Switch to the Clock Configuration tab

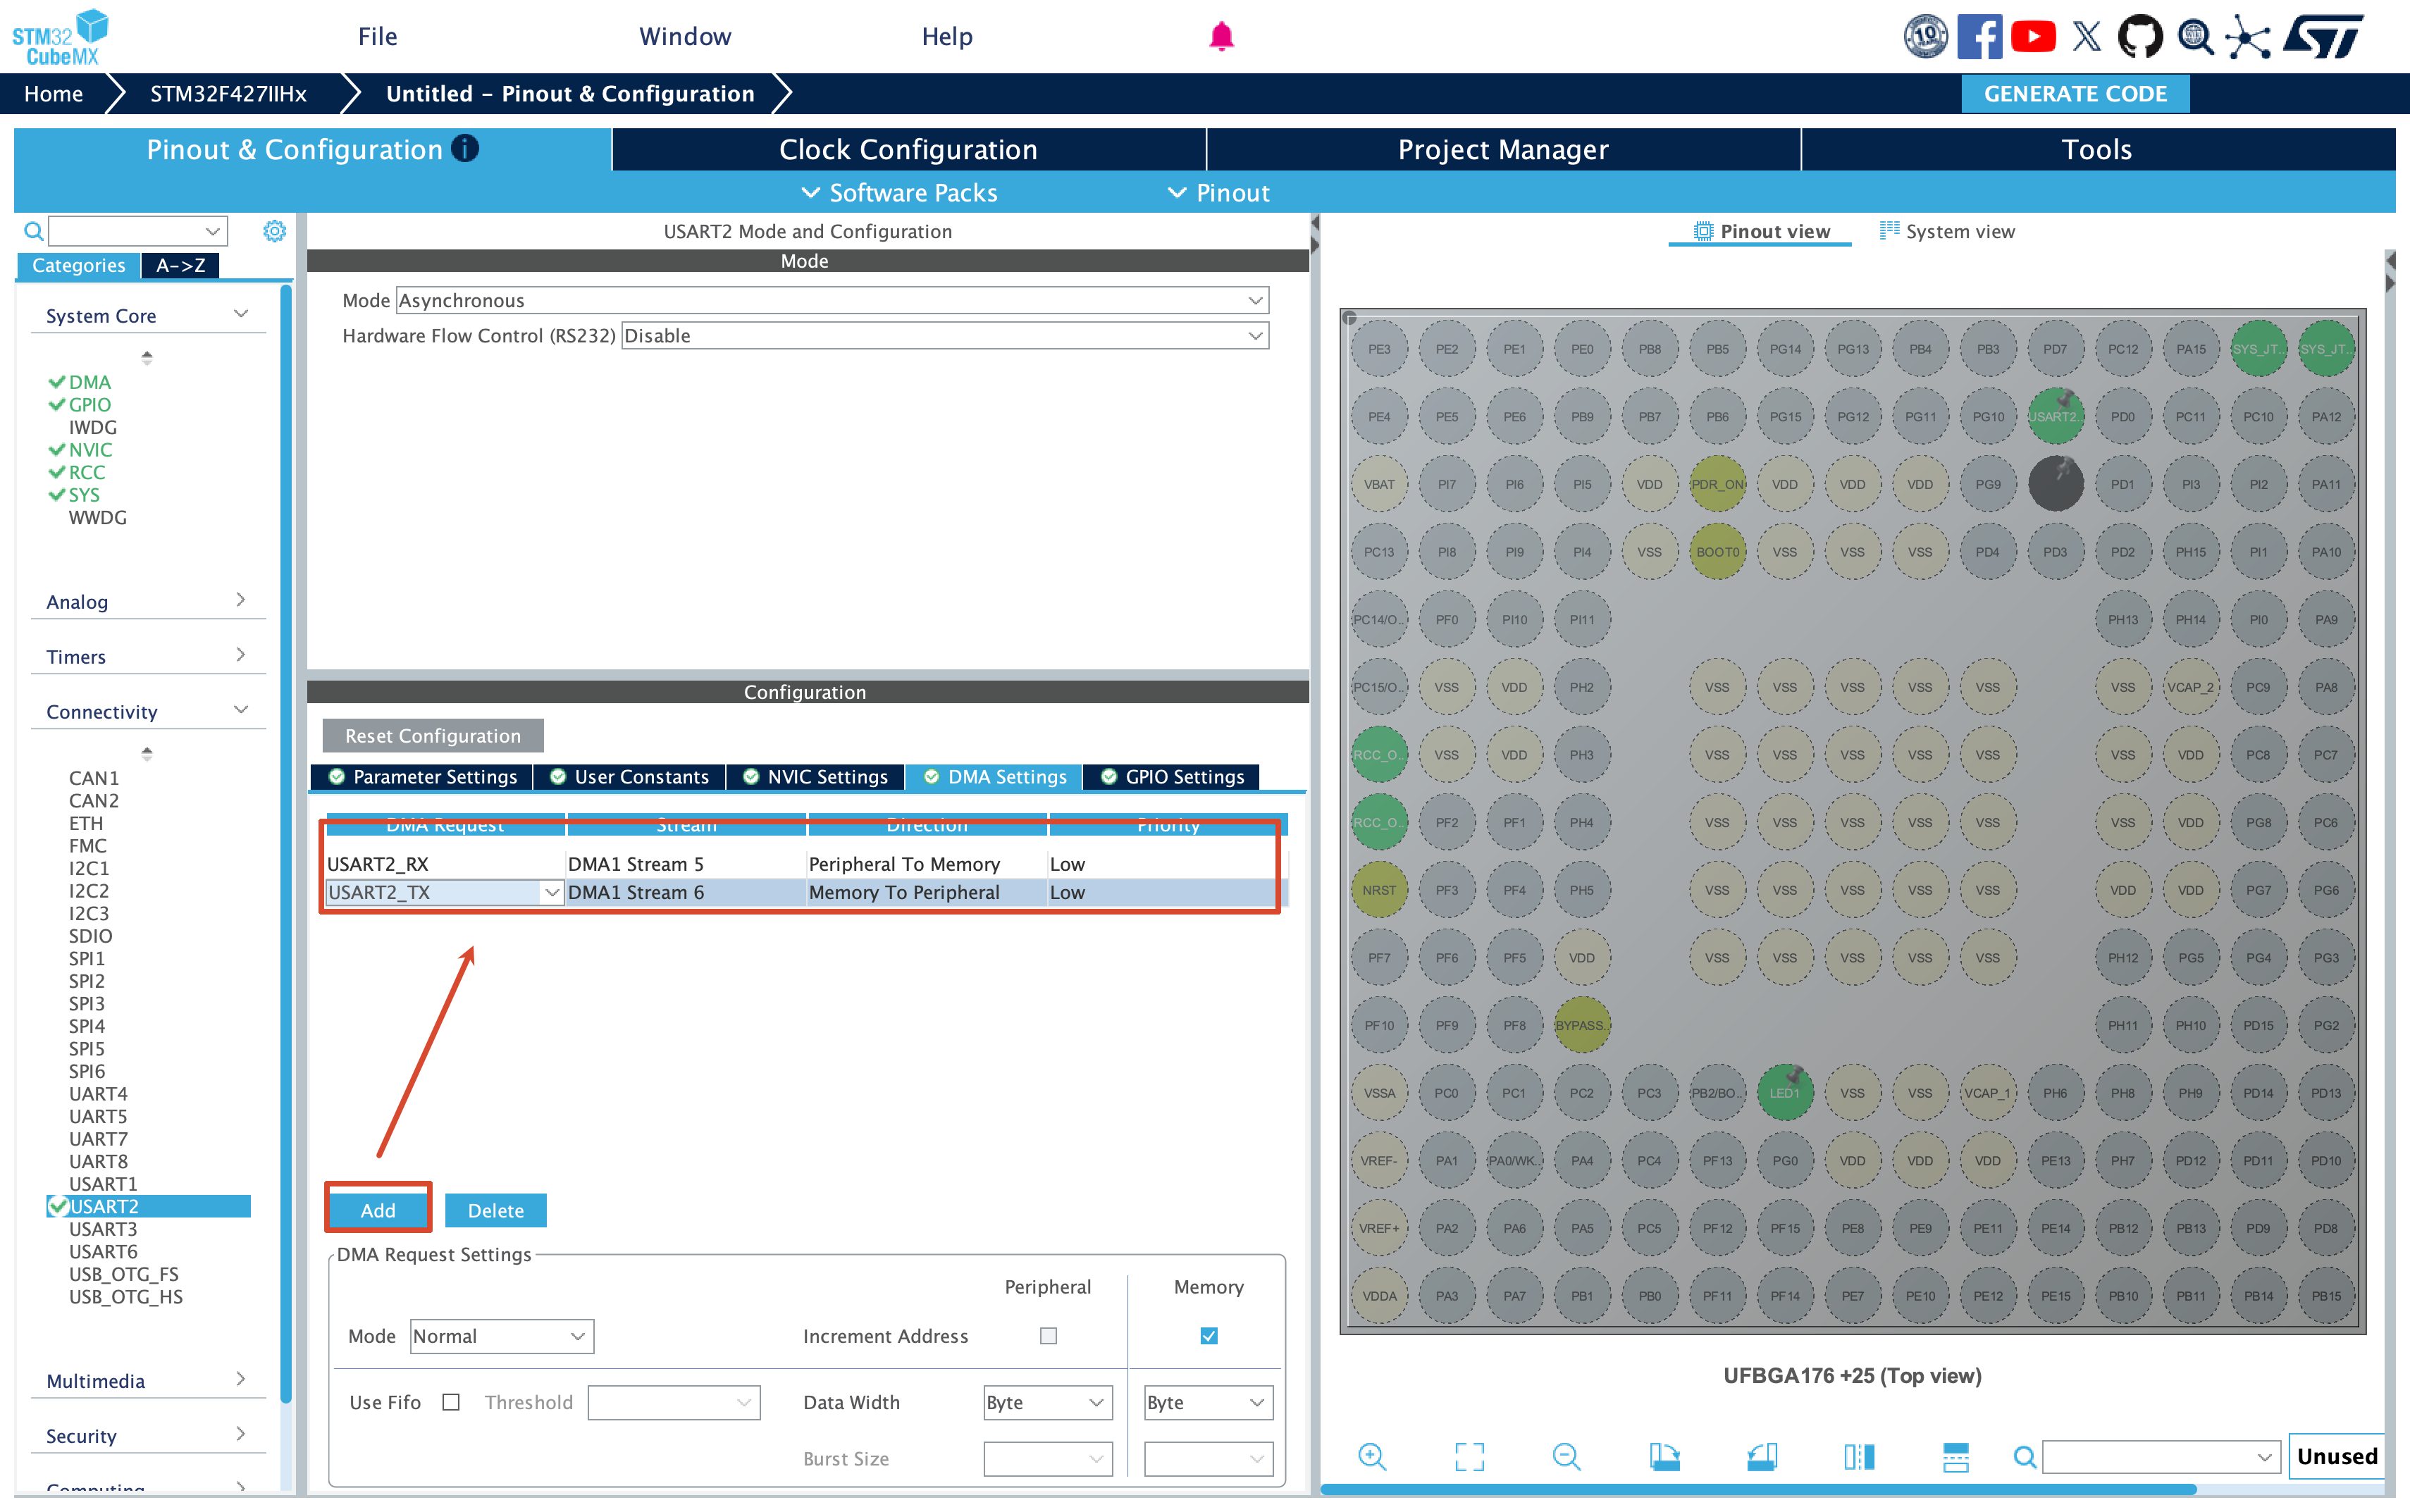908,149
